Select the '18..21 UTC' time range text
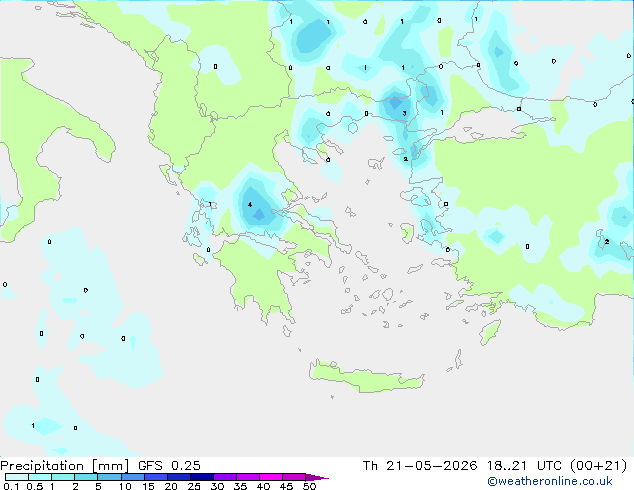The height and width of the screenshot is (490, 634). [x=524, y=466]
